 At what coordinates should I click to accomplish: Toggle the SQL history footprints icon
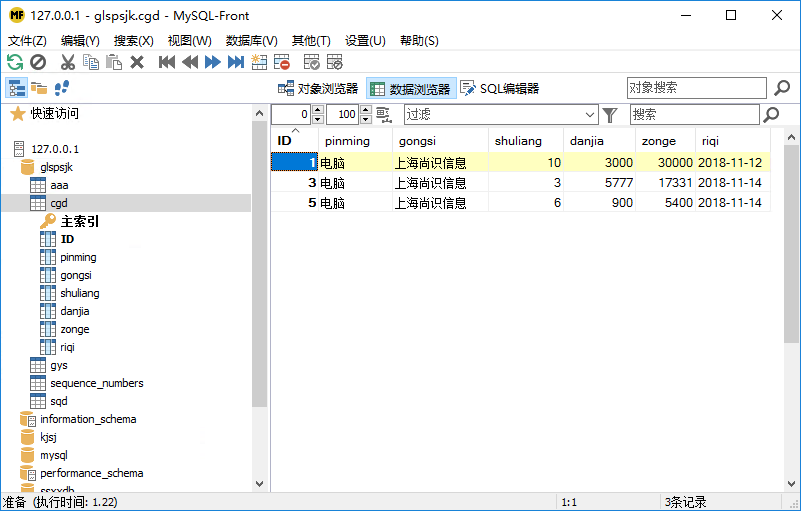[x=62, y=88]
